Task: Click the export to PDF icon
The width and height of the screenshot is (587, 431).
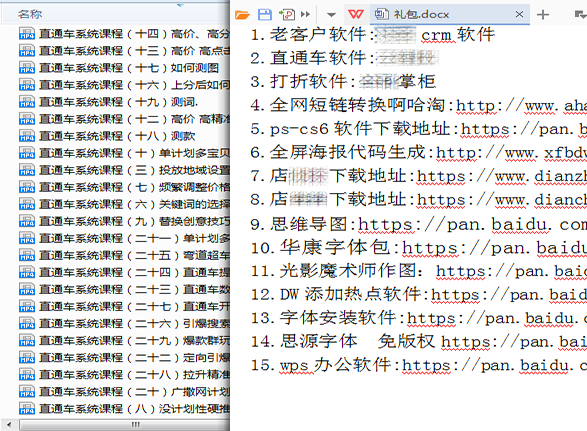Action: pos(287,15)
